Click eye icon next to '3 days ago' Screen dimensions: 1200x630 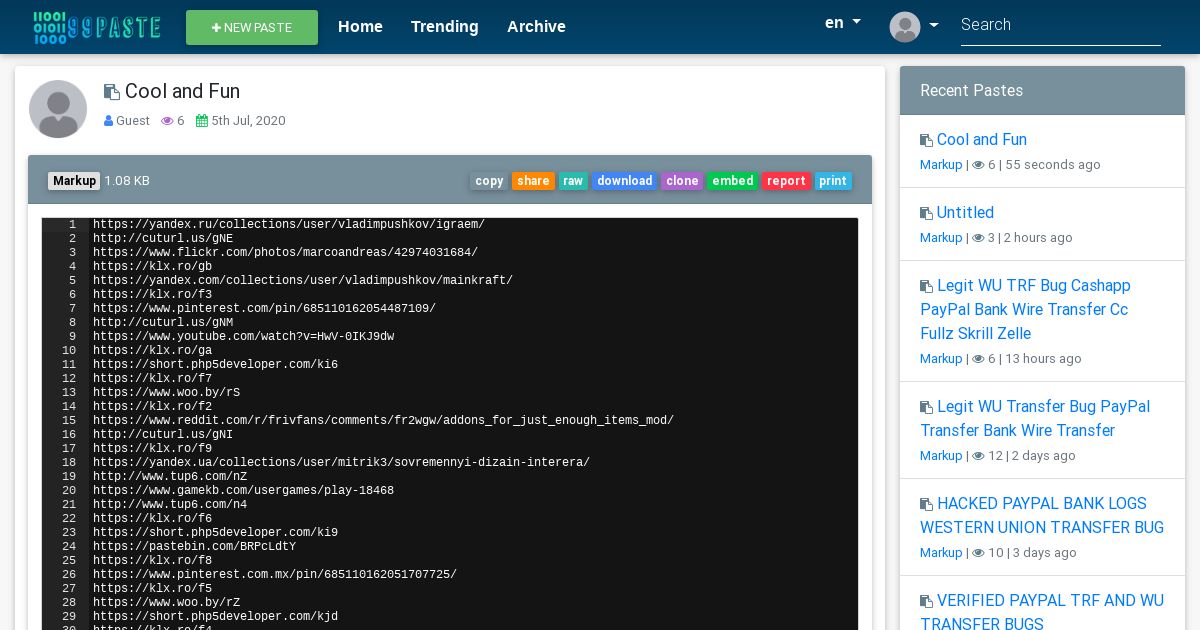(x=979, y=553)
